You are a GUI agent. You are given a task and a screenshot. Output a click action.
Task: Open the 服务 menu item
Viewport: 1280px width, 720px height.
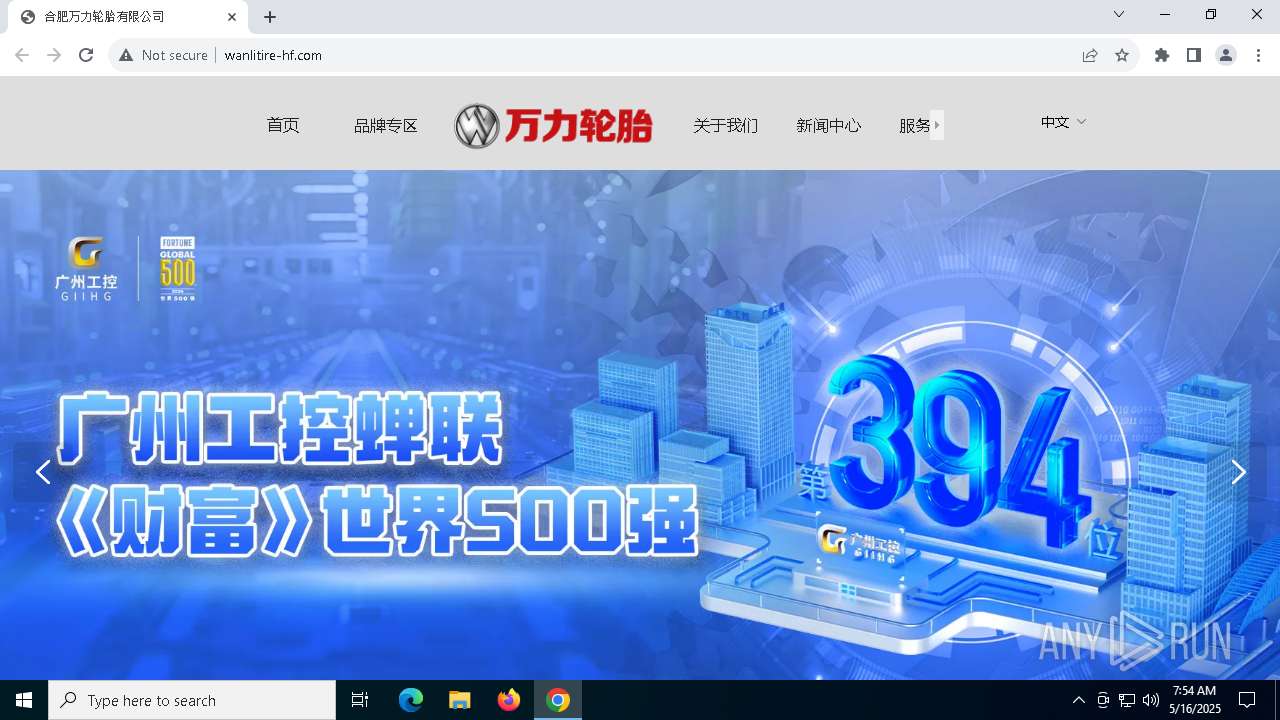(915, 125)
